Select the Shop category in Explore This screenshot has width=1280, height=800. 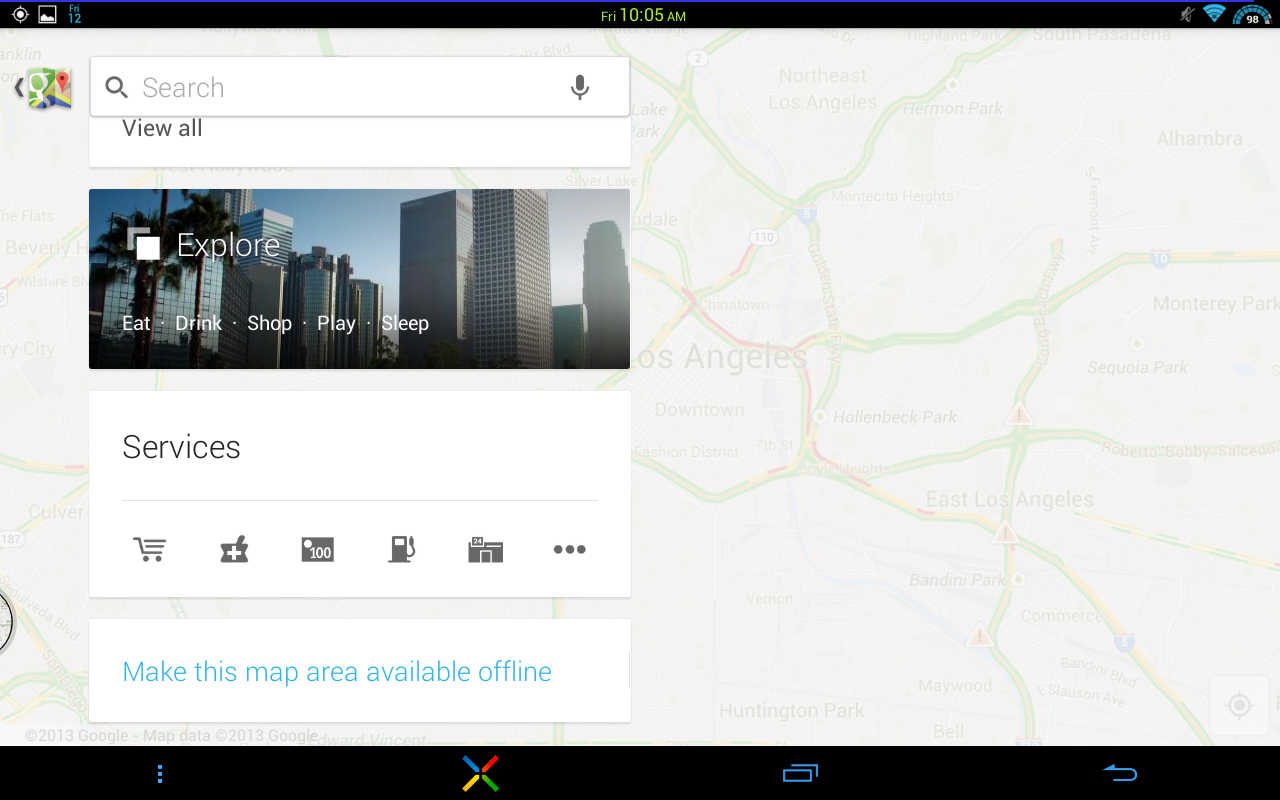tap(270, 323)
